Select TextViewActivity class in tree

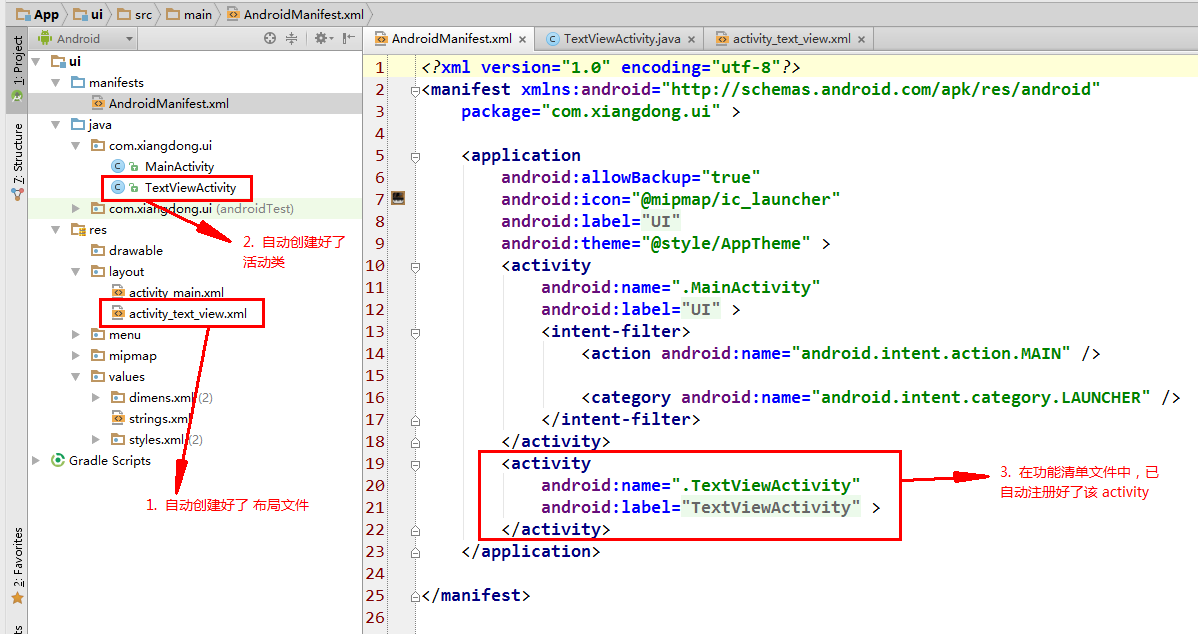[x=190, y=187]
